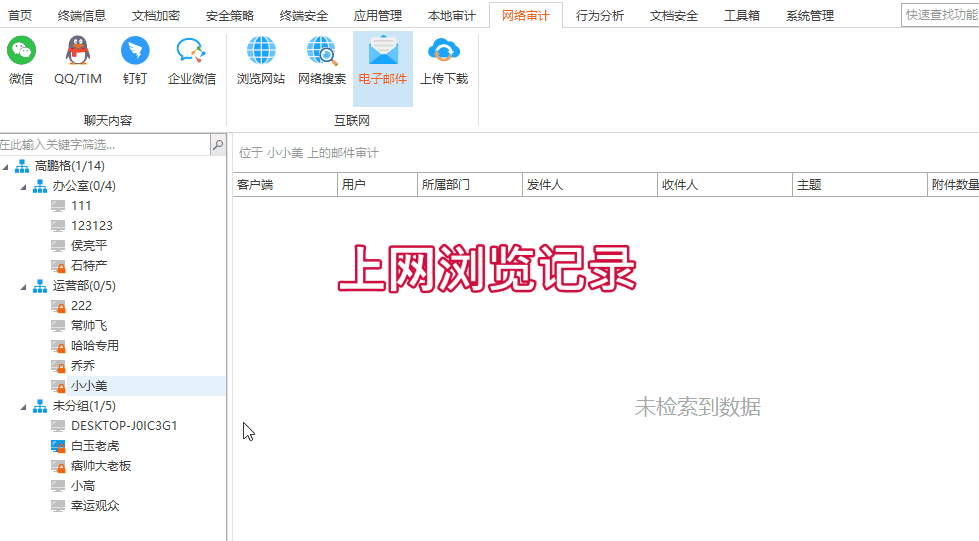Switch to the 行为分析 tab
This screenshot has height=541, width=979.
[600, 15]
